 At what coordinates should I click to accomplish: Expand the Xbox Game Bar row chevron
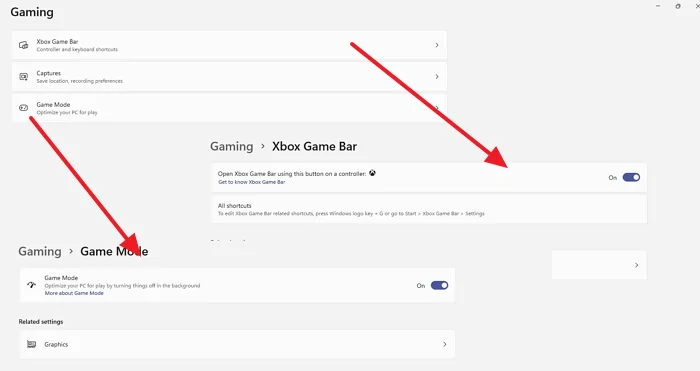coord(437,45)
